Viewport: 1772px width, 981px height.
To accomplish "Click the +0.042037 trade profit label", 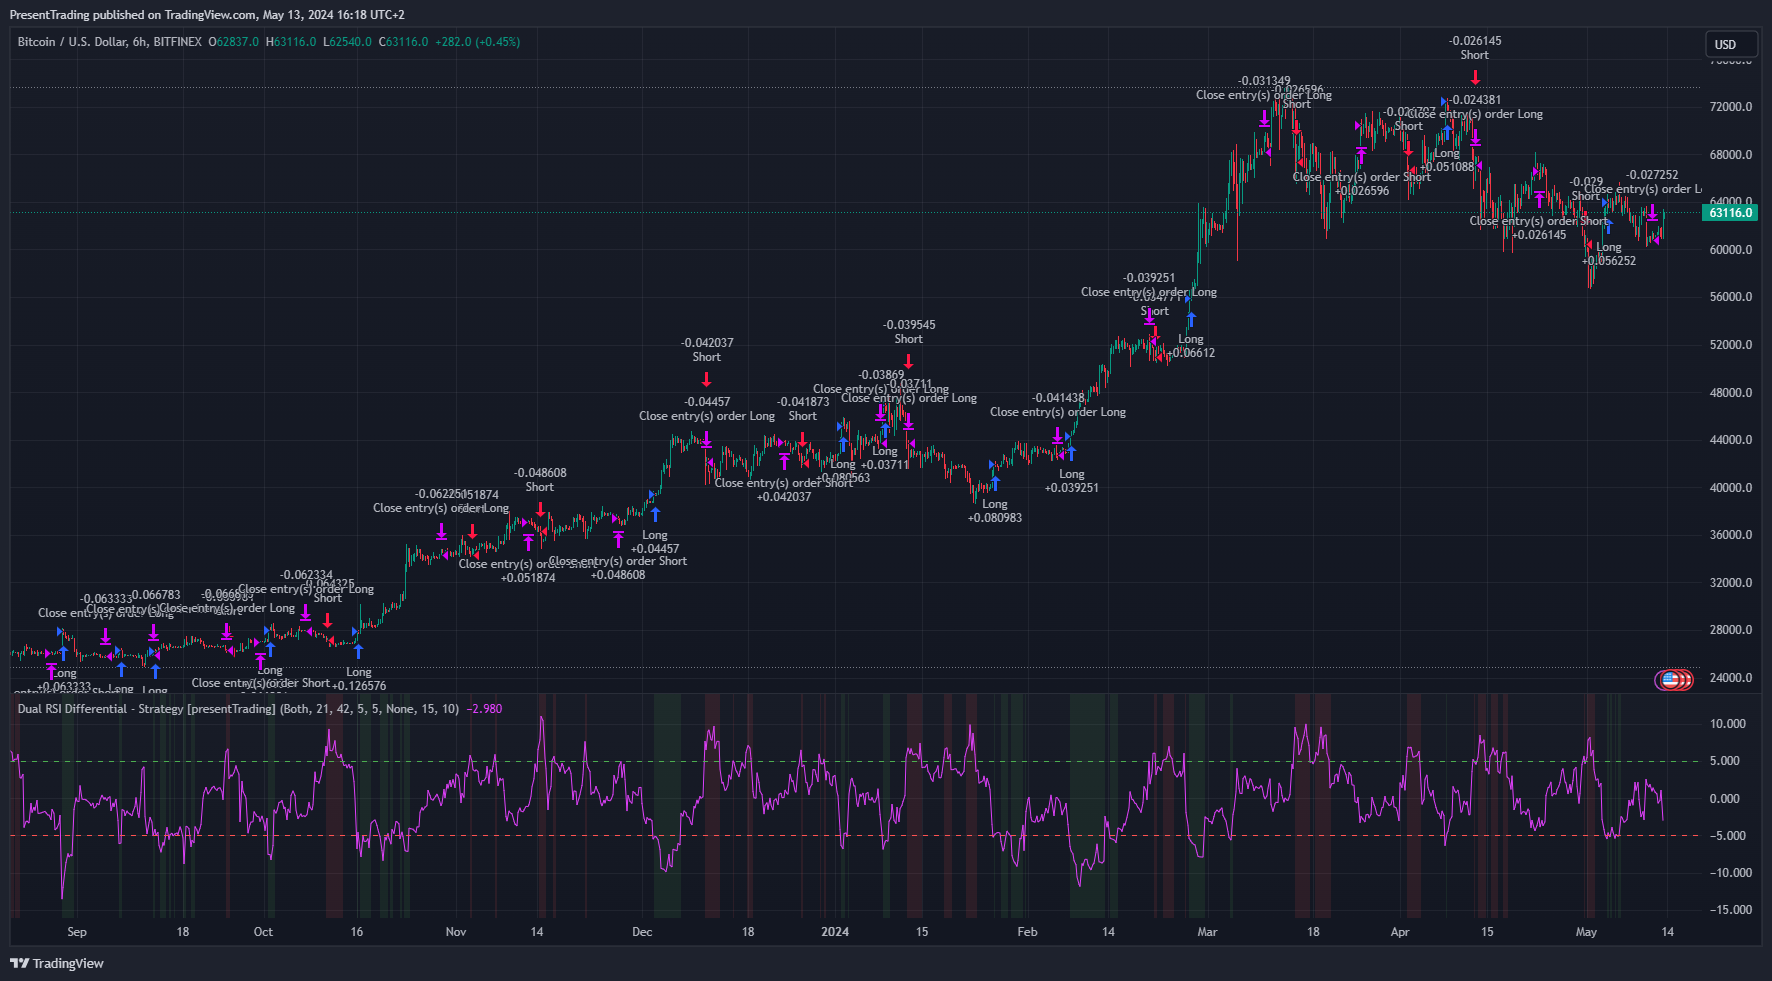I will pyautogui.click(x=784, y=497).
